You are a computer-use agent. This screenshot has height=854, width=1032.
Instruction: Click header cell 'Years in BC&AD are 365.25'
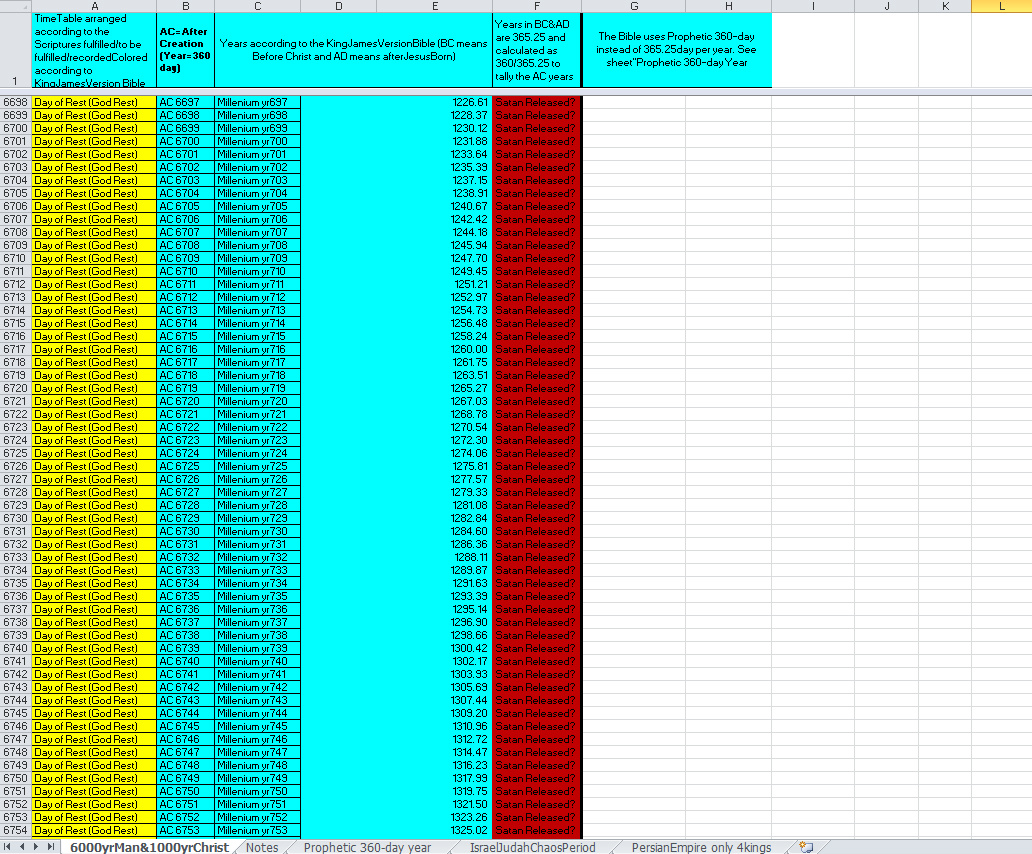pyautogui.click(x=537, y=50)
